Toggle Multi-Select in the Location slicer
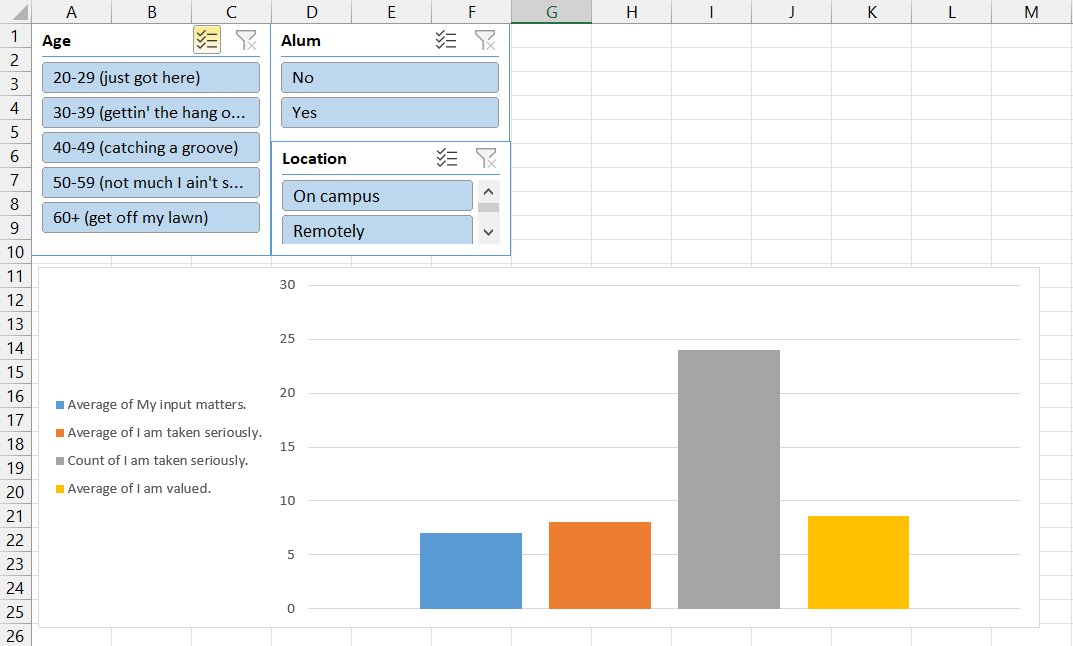Image resolution: width=1073 pixels, height=646 pixels. tap(447, 158)
